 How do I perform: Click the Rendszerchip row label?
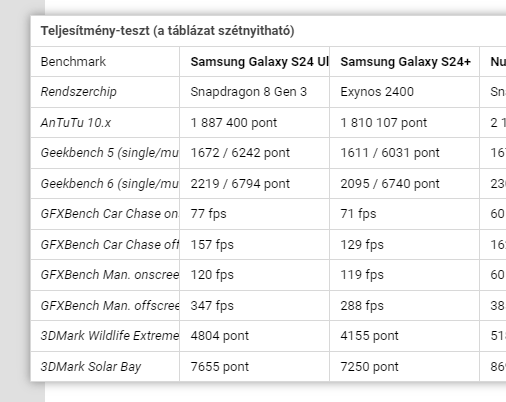(x=79, y=92)
